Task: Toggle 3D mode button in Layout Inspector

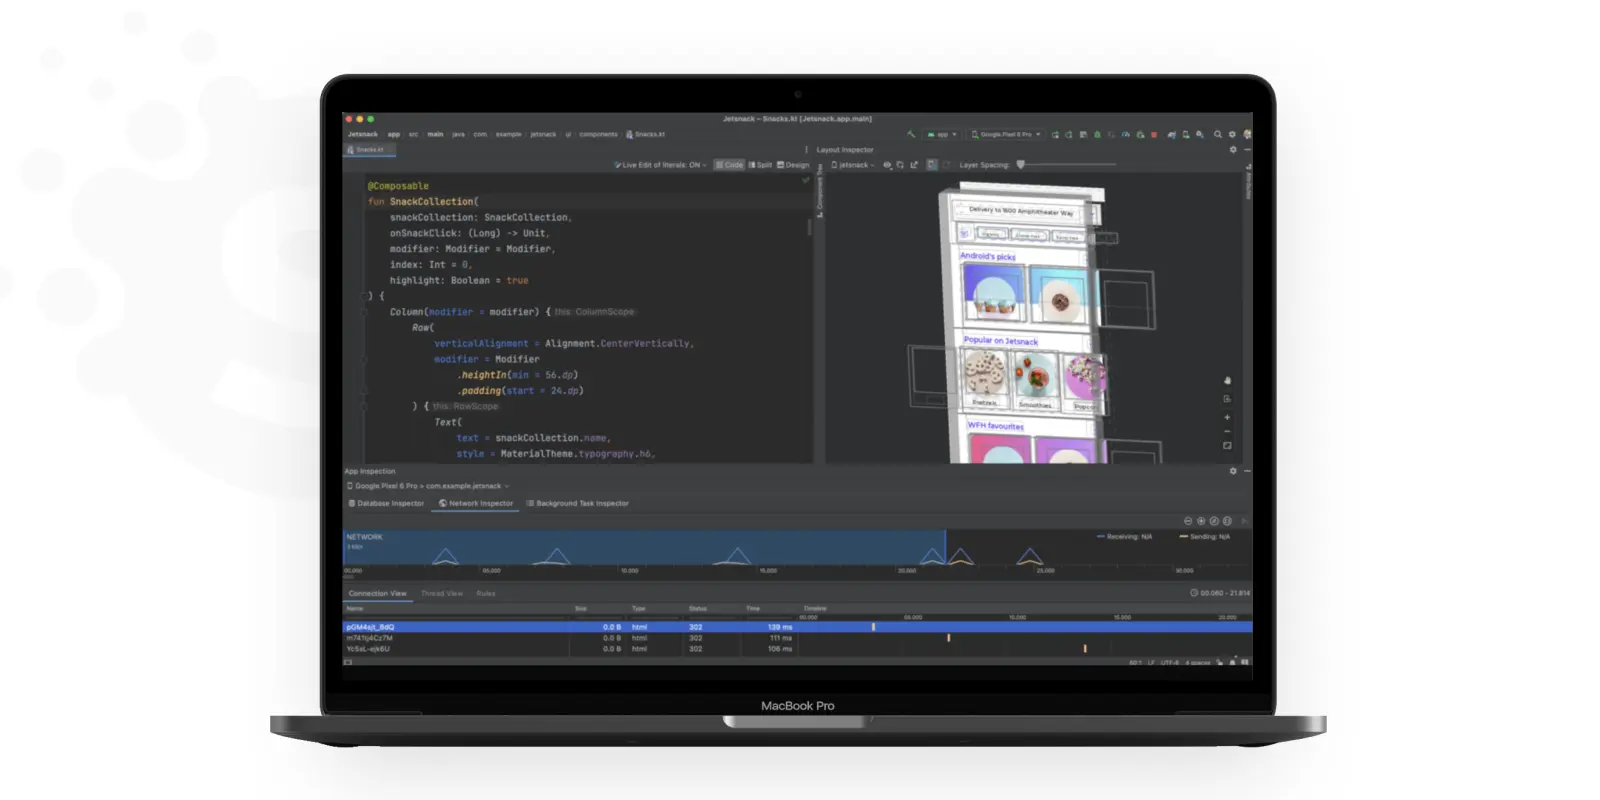Action: coord(932,165)
